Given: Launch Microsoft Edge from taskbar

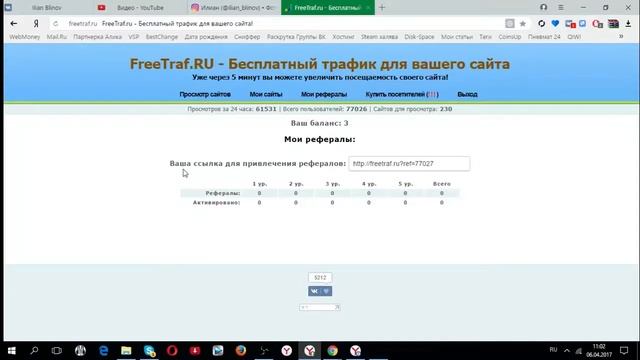Looking at the screenshot, I should (x=104, y=351).
